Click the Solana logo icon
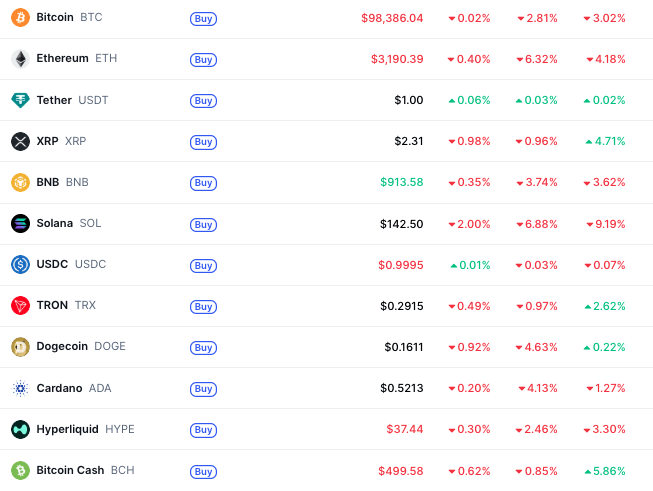The image size is (653, 491). (20, 223)
